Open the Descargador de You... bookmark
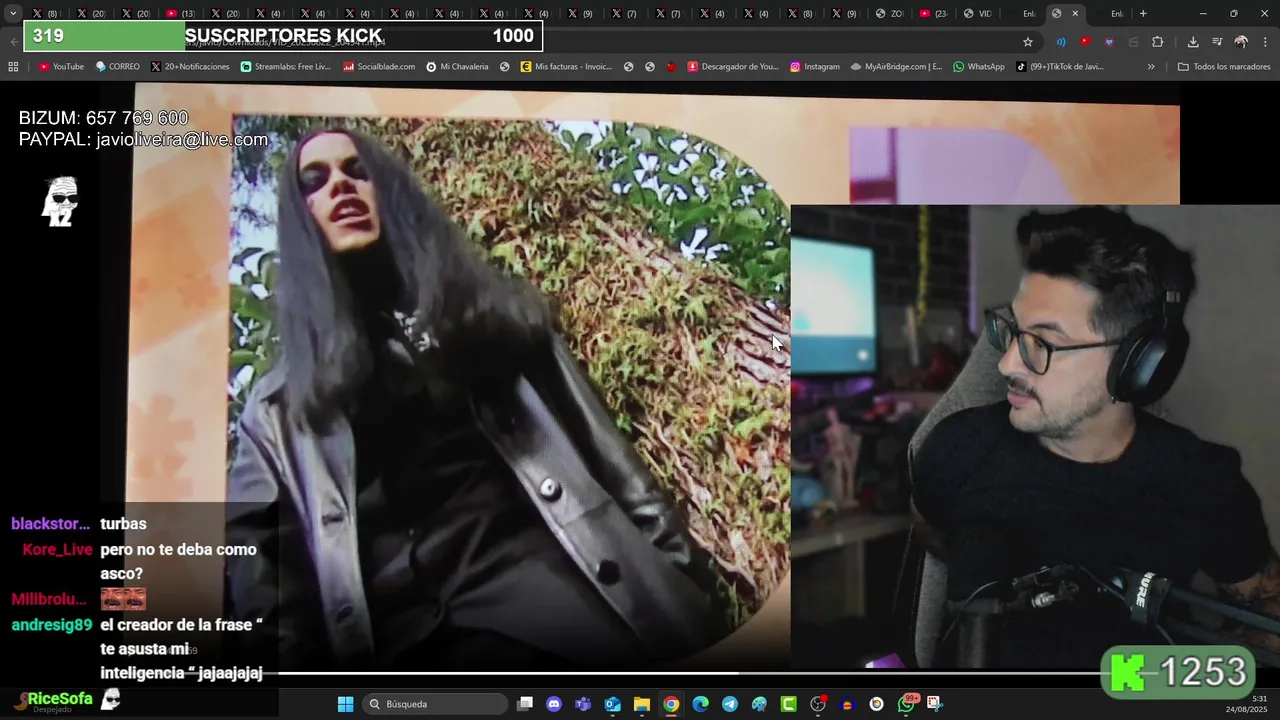Viewport: 1280px width, 720px height. coord(733,67)
